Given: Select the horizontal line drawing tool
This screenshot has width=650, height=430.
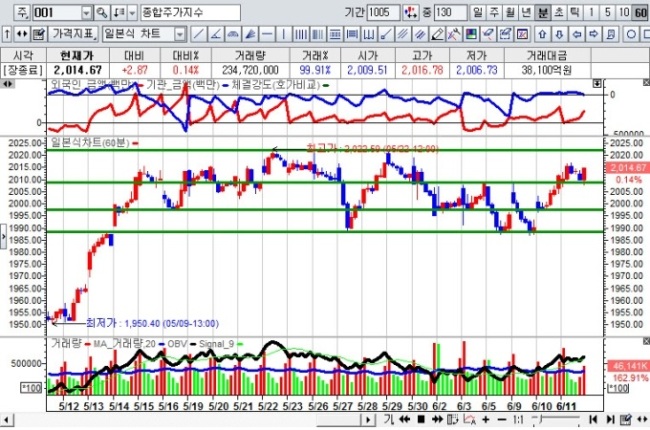Looking at the screenshot, I should 267,34.
